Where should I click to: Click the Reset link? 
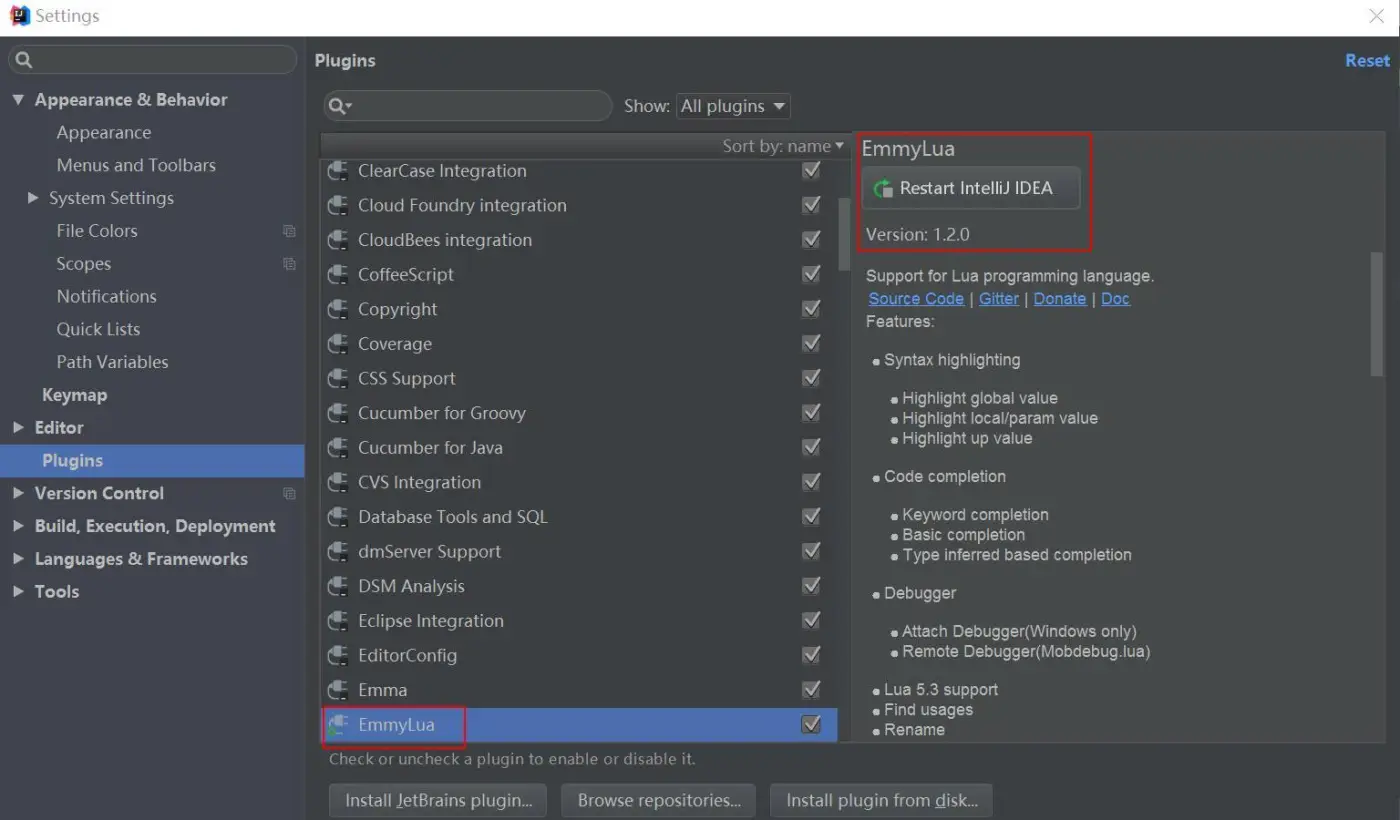click(x=1367, y=61)
